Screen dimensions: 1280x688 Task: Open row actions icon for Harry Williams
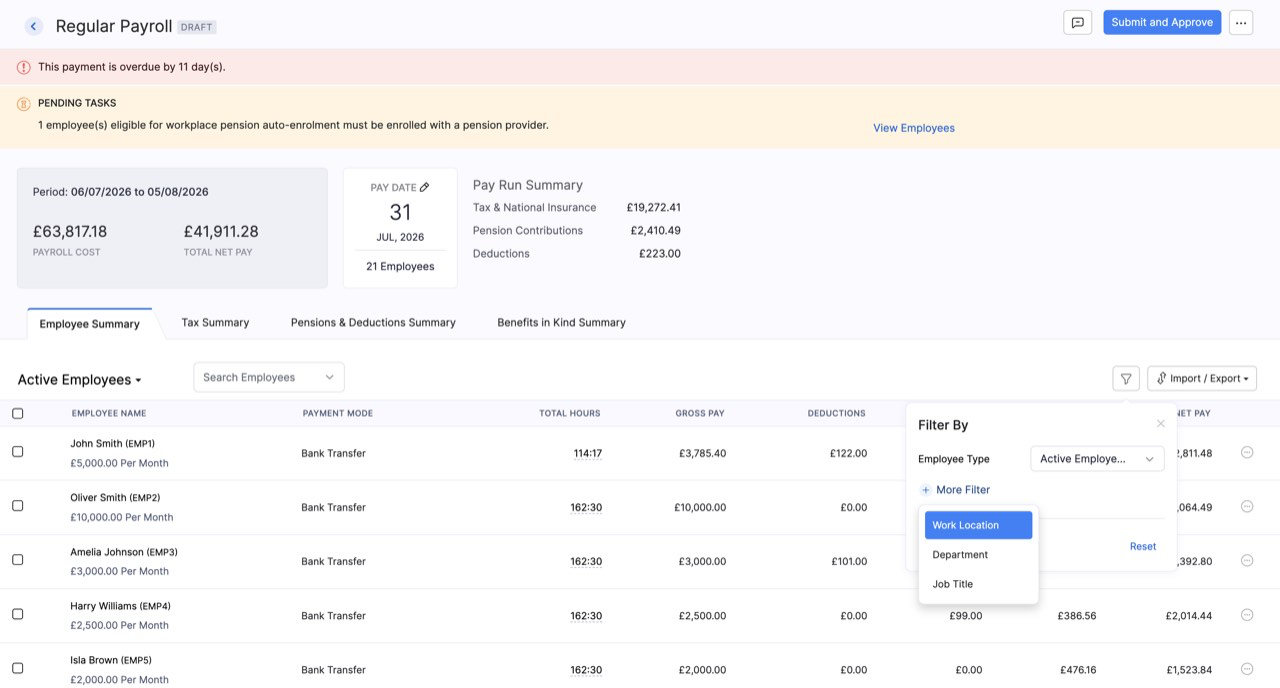pos(1246,615)
